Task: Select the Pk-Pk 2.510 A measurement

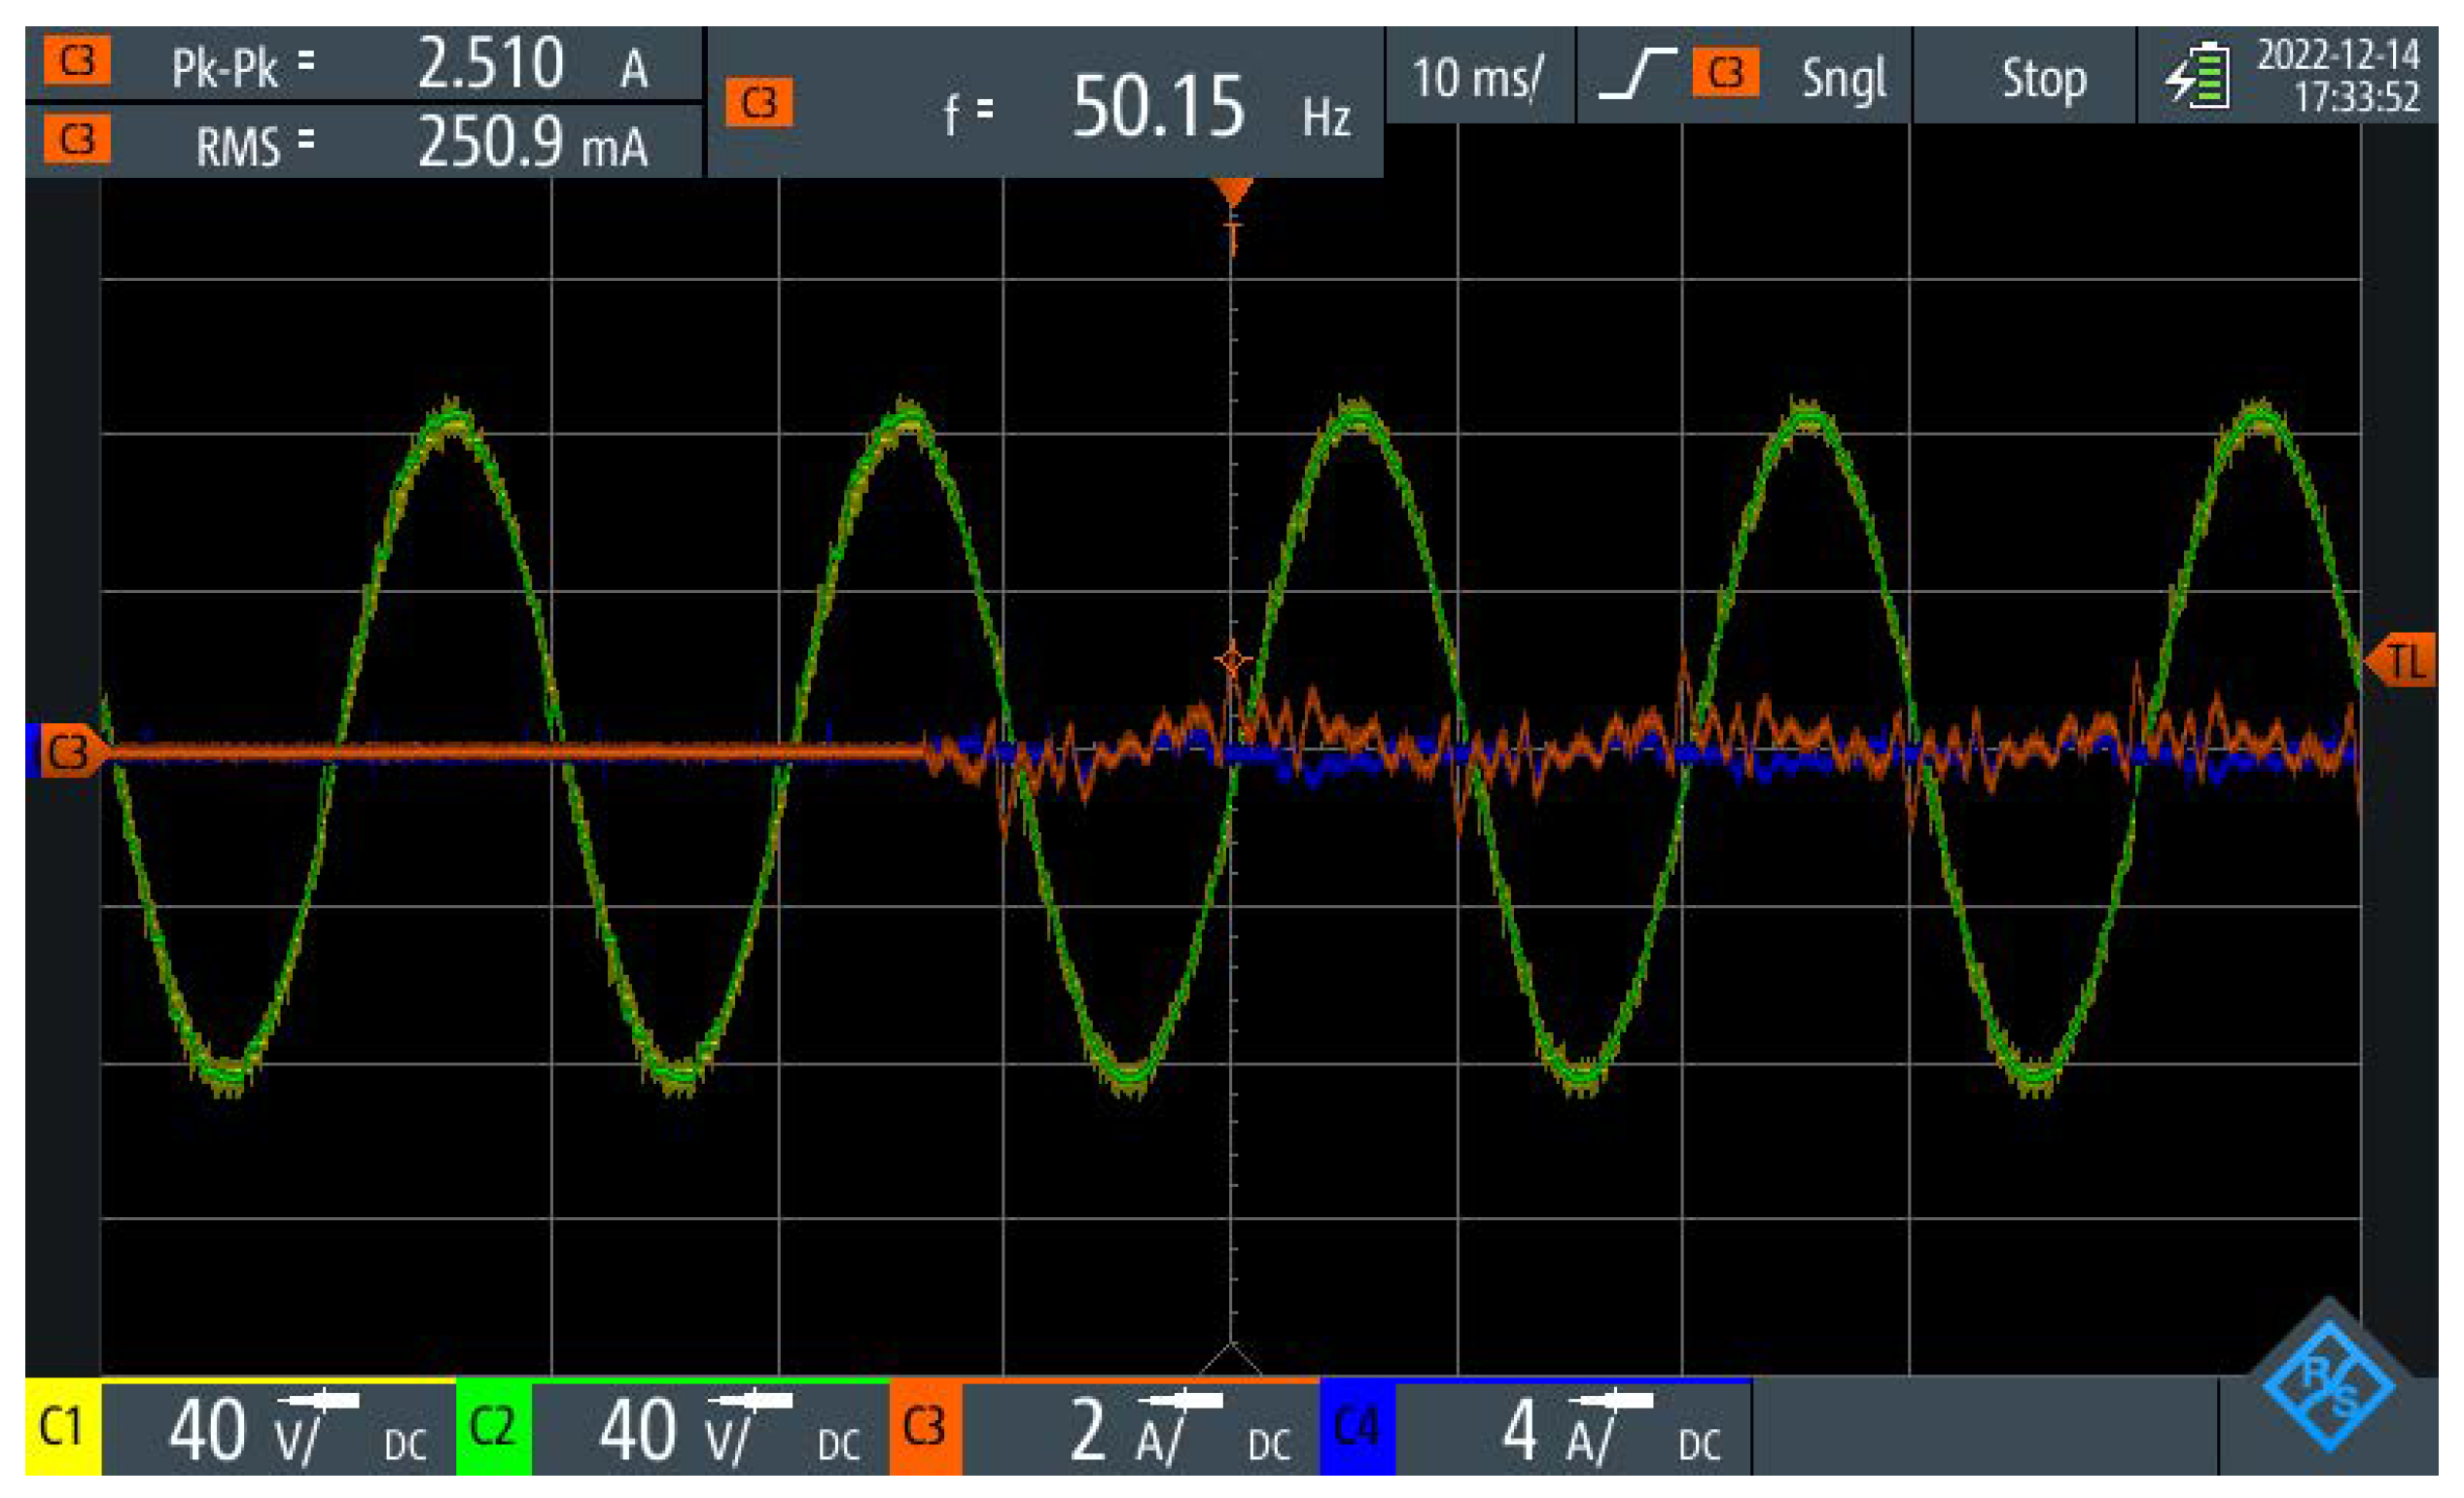Action: [364, 63]
